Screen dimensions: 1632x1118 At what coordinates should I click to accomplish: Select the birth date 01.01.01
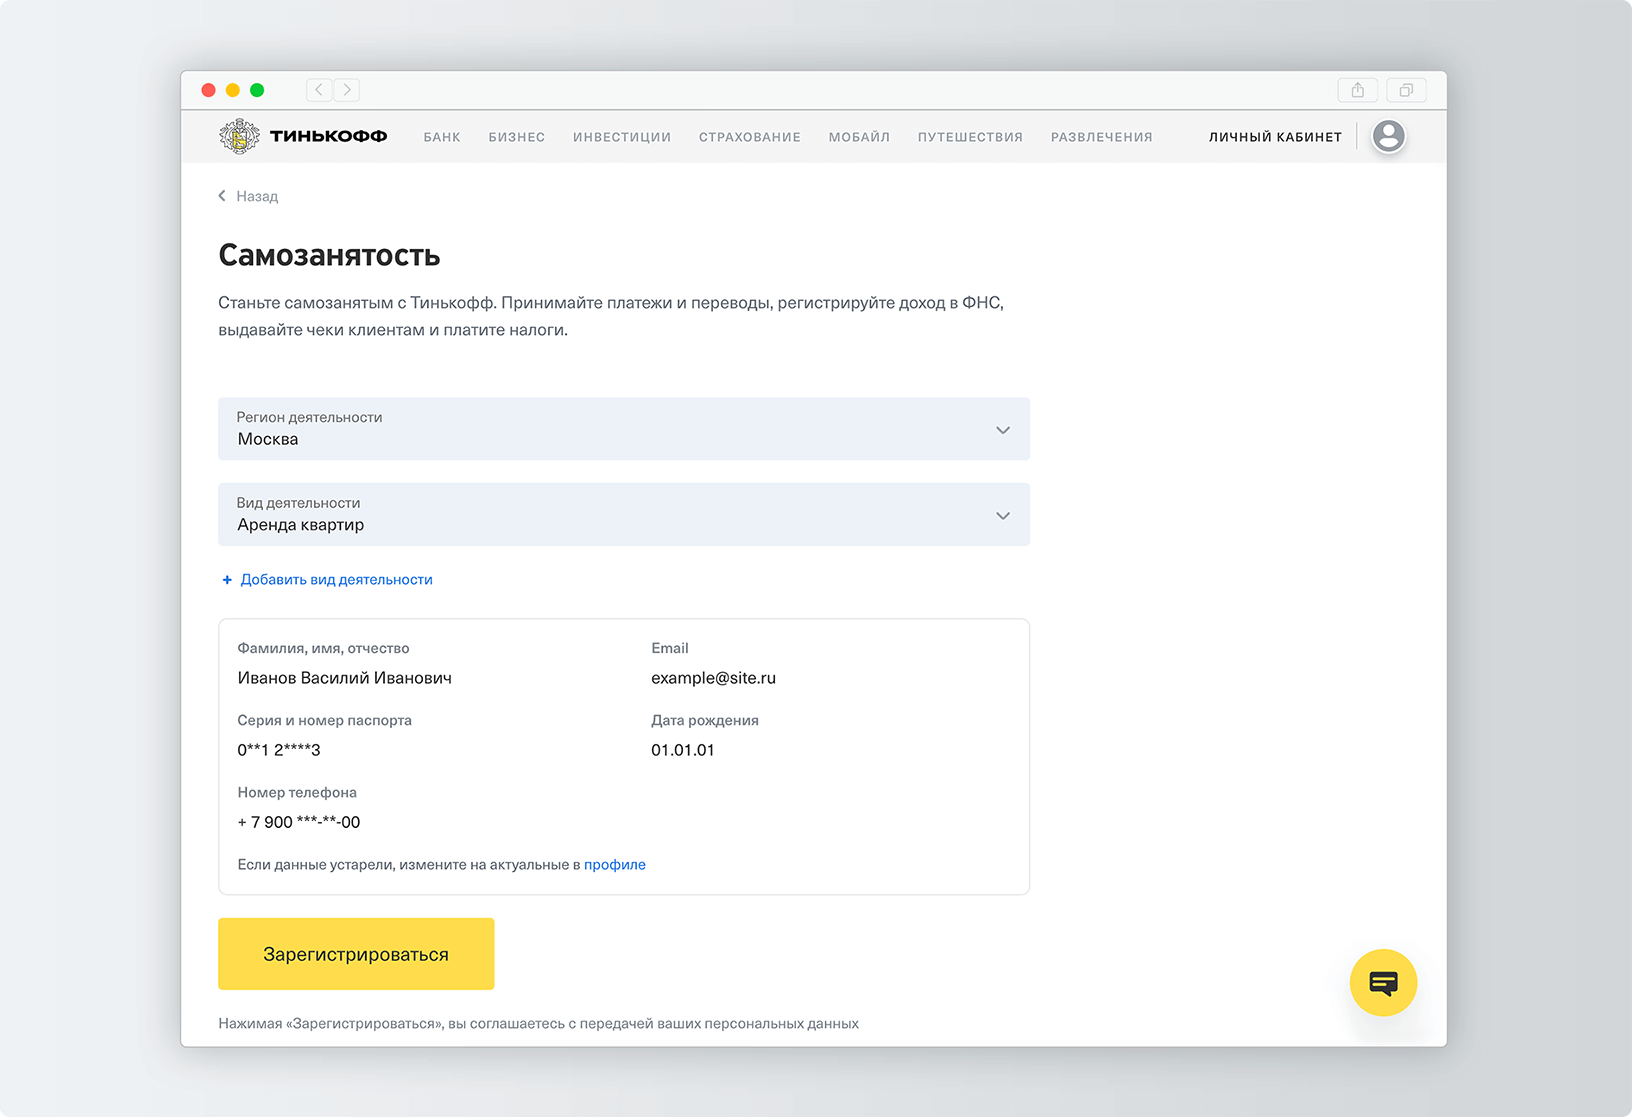pos(683,750)
